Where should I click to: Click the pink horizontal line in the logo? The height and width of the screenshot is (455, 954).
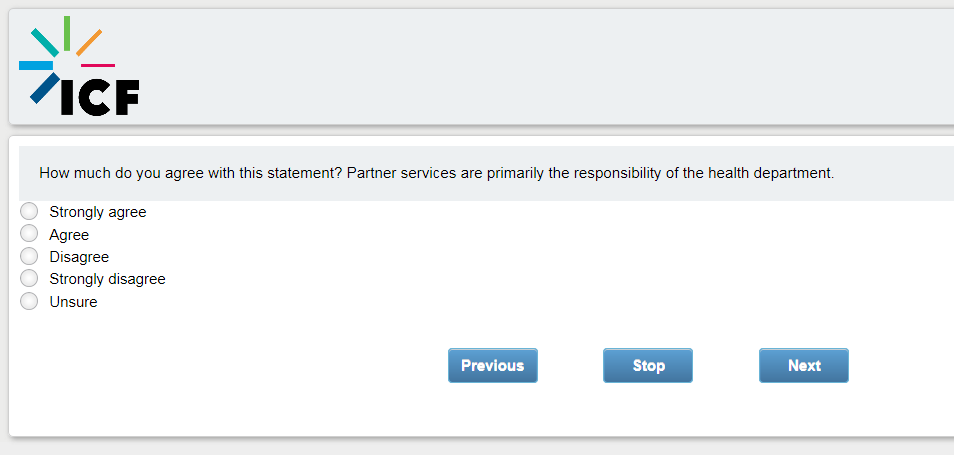click(x=97, y=66)
